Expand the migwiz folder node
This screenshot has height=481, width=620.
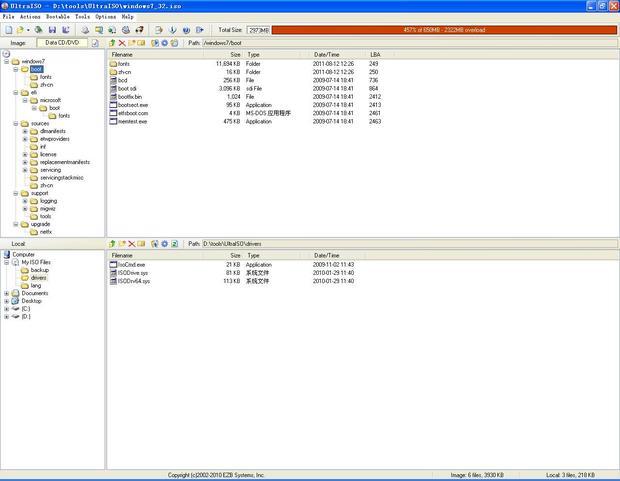[25, 209]
